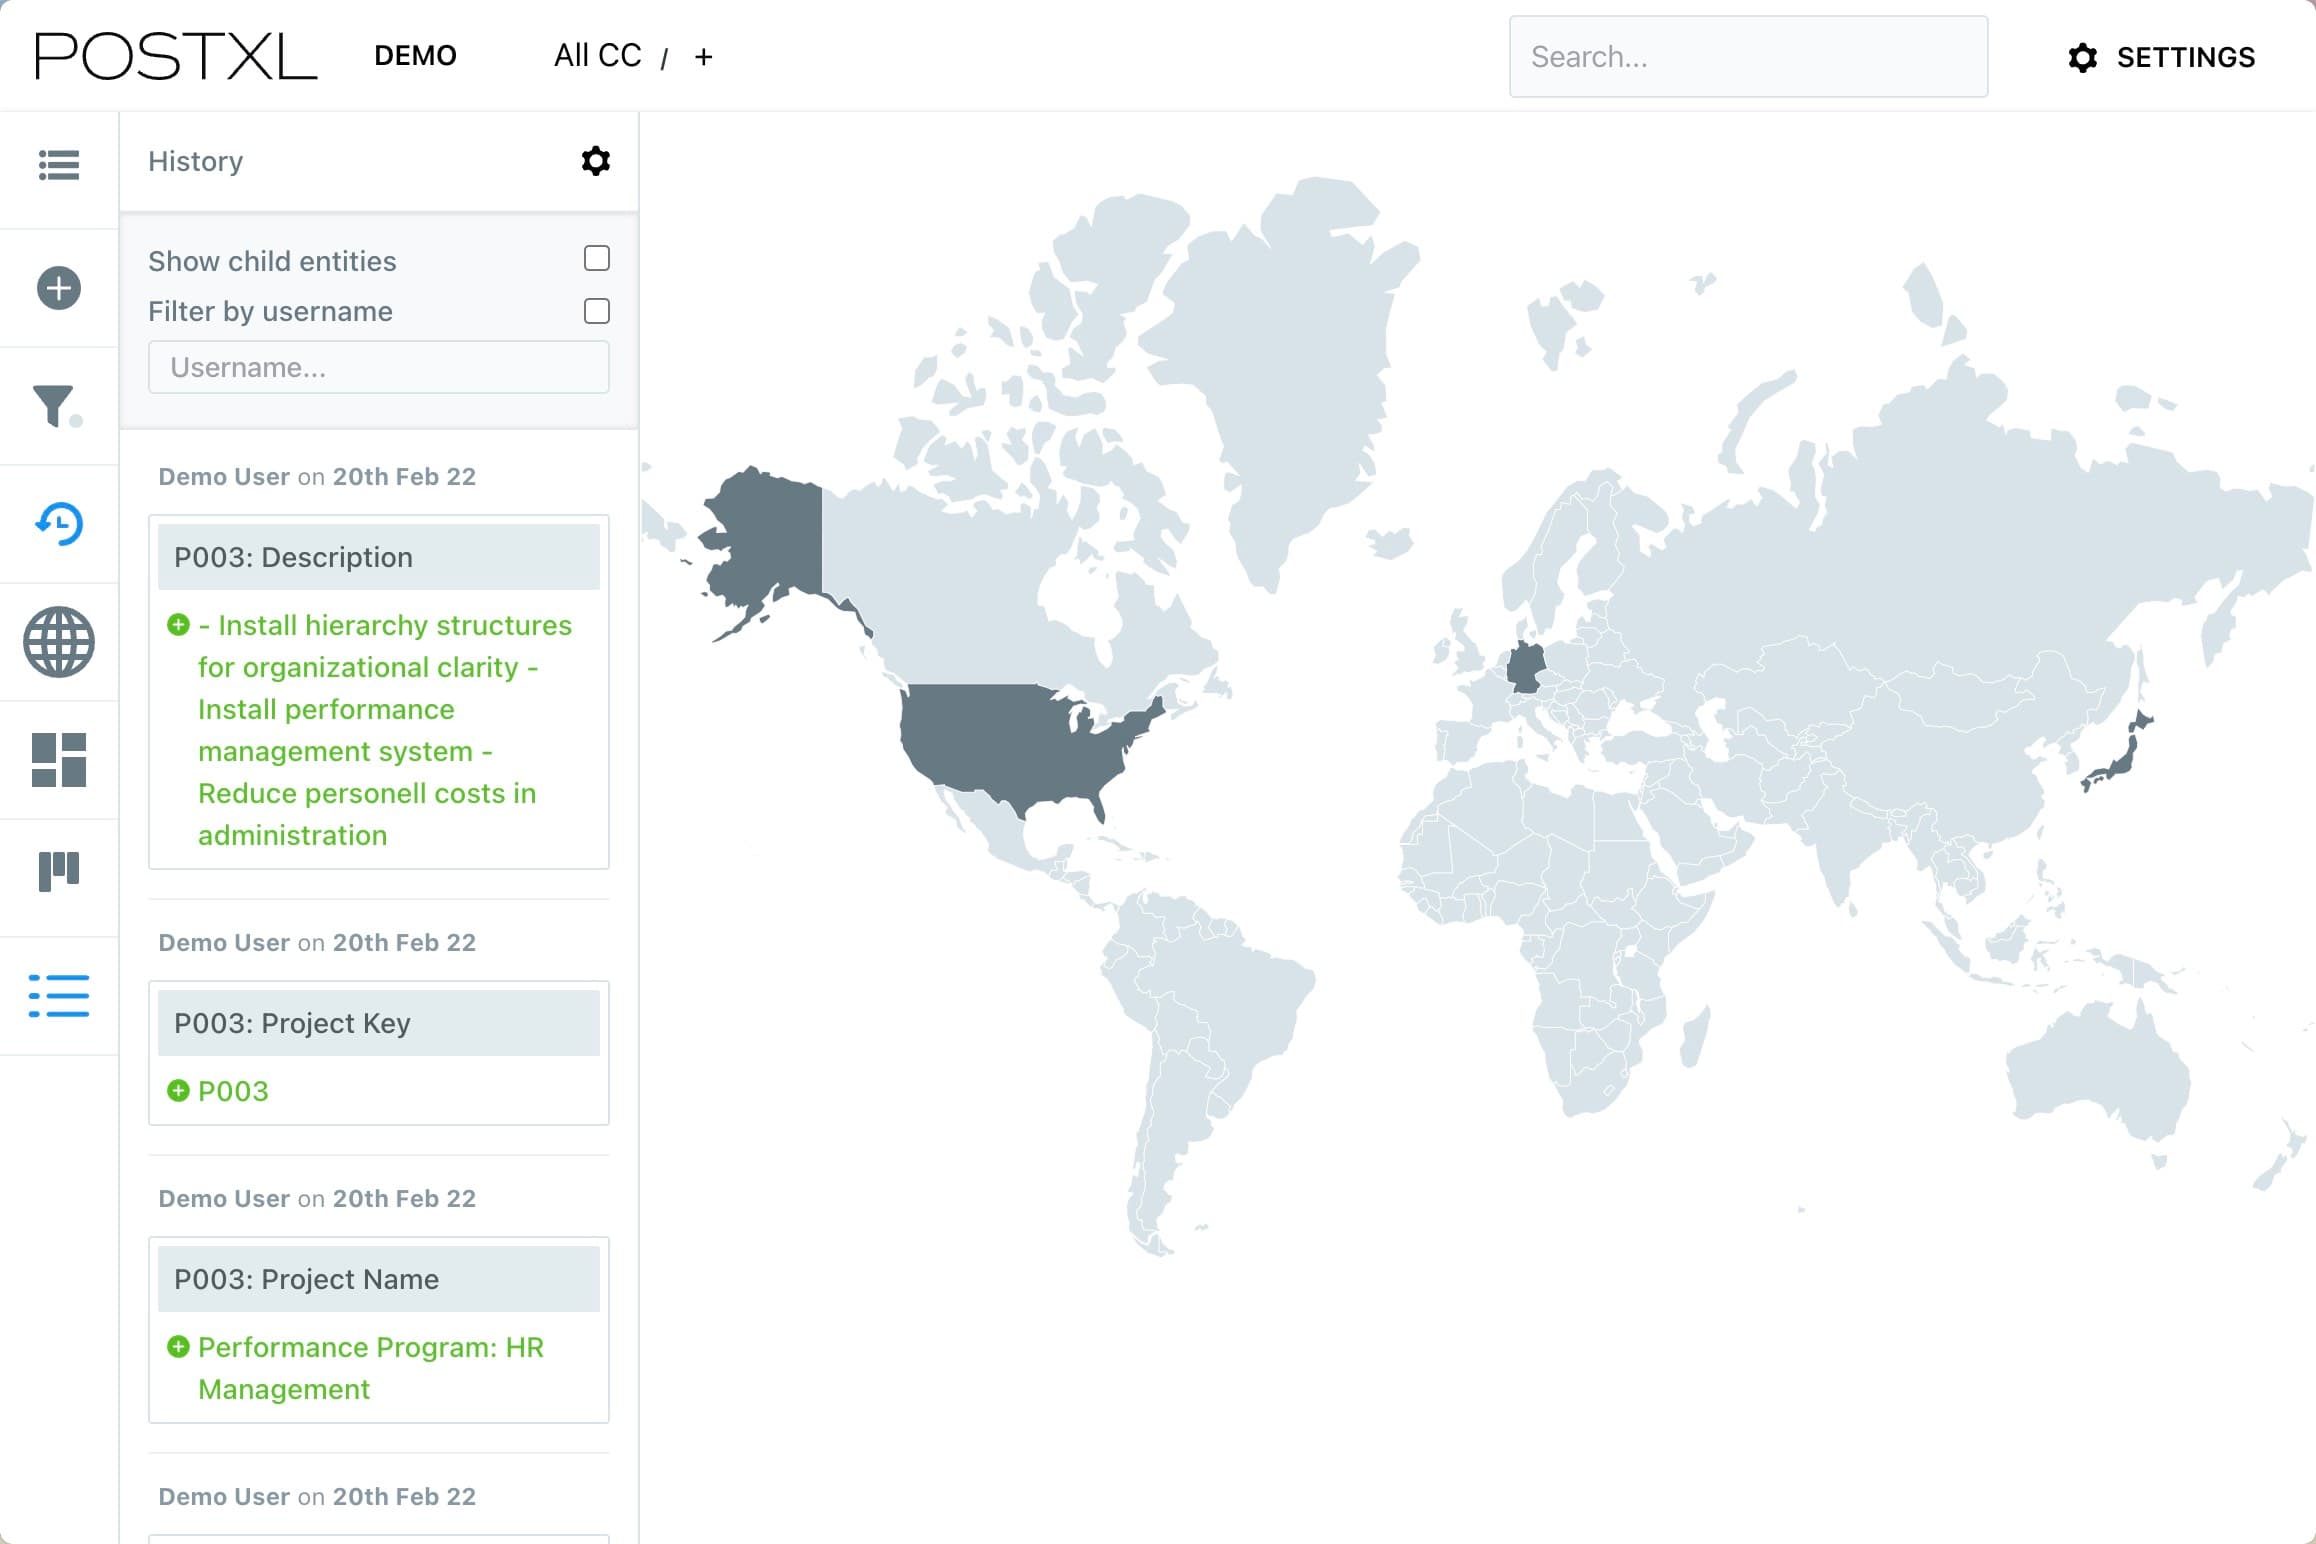Screen dimensions: 2316x1544
Task: Switch to the world map view
Action: coord(59,643)
